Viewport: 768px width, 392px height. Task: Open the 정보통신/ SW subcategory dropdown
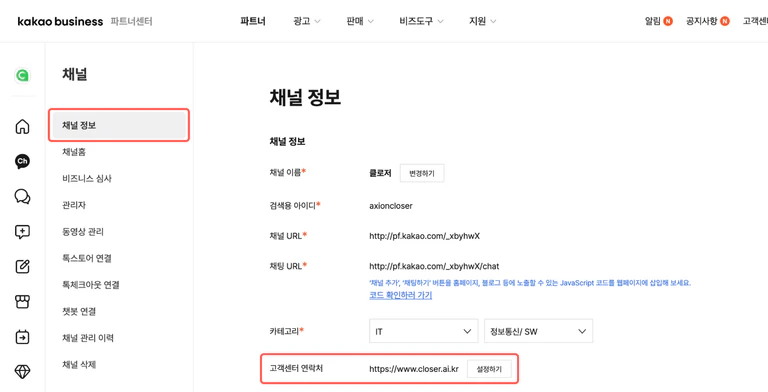[538, 331]
